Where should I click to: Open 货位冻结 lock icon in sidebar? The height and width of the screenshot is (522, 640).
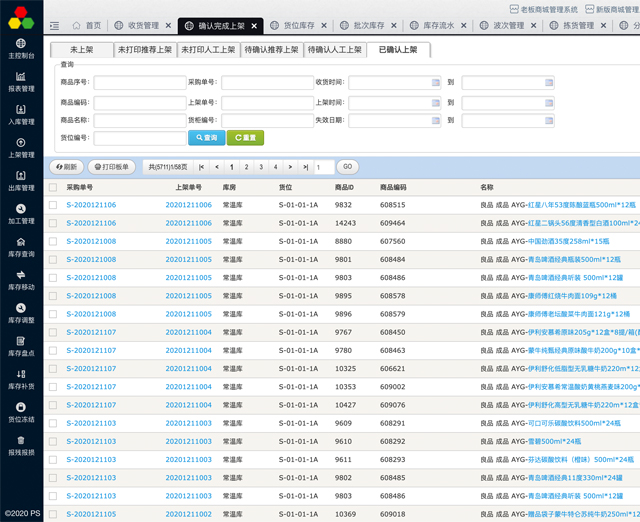coord(21,412)
